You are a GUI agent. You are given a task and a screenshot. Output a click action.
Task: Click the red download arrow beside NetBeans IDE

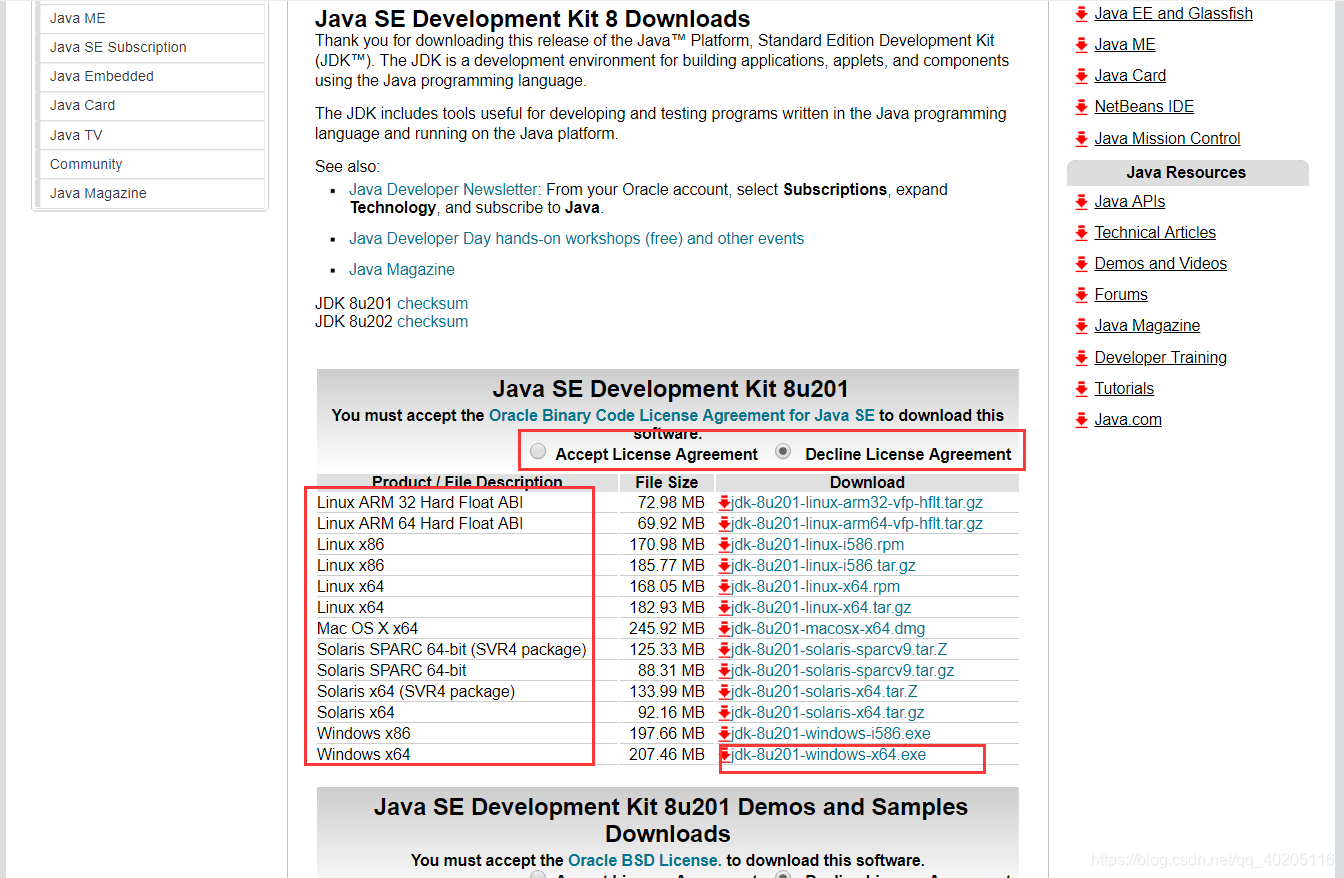point(1081,107)
